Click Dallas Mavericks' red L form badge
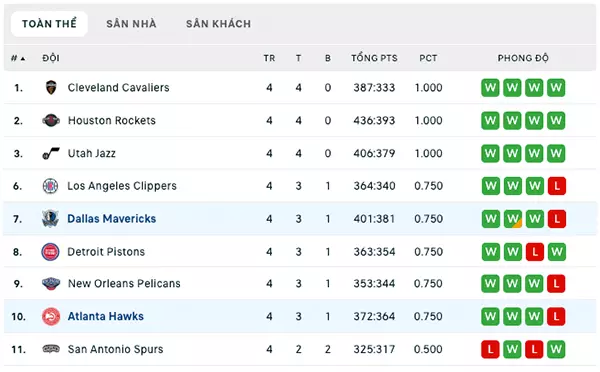600x372 pixels. point(556,219)
